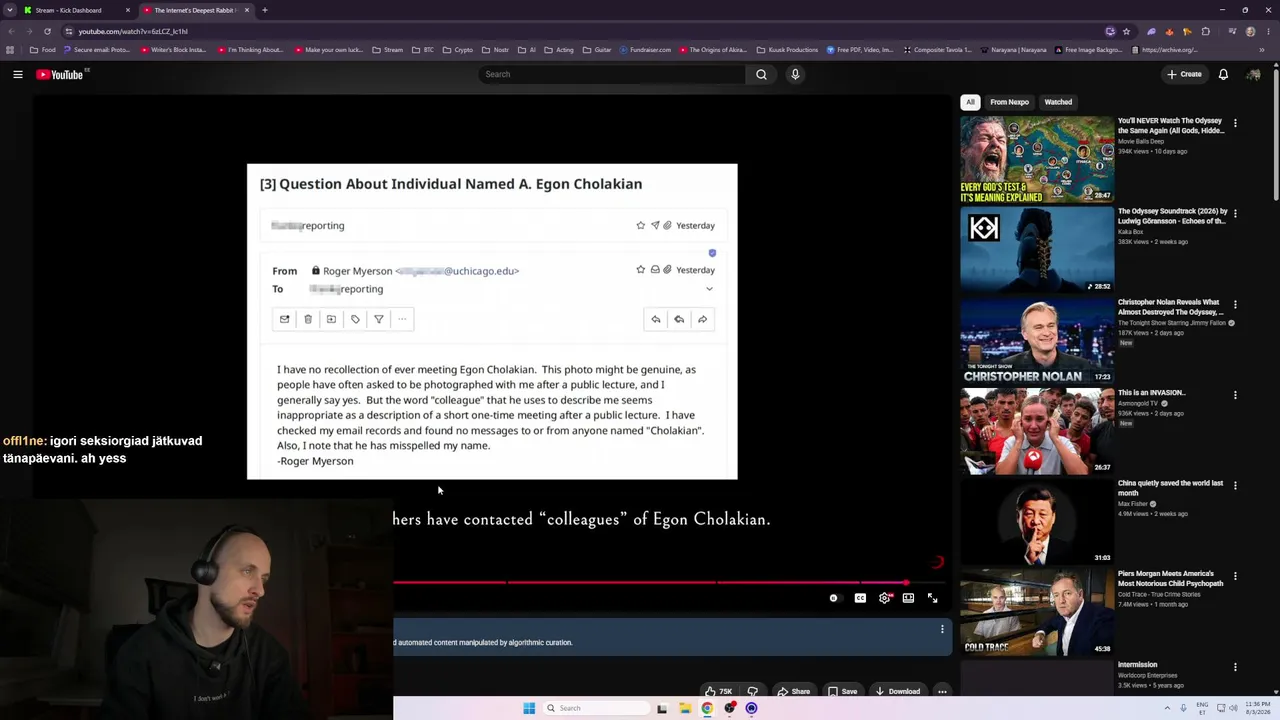Share this YouTube video
The width and height of the screenshot is (1280, 720).
(x=794, y=691)
